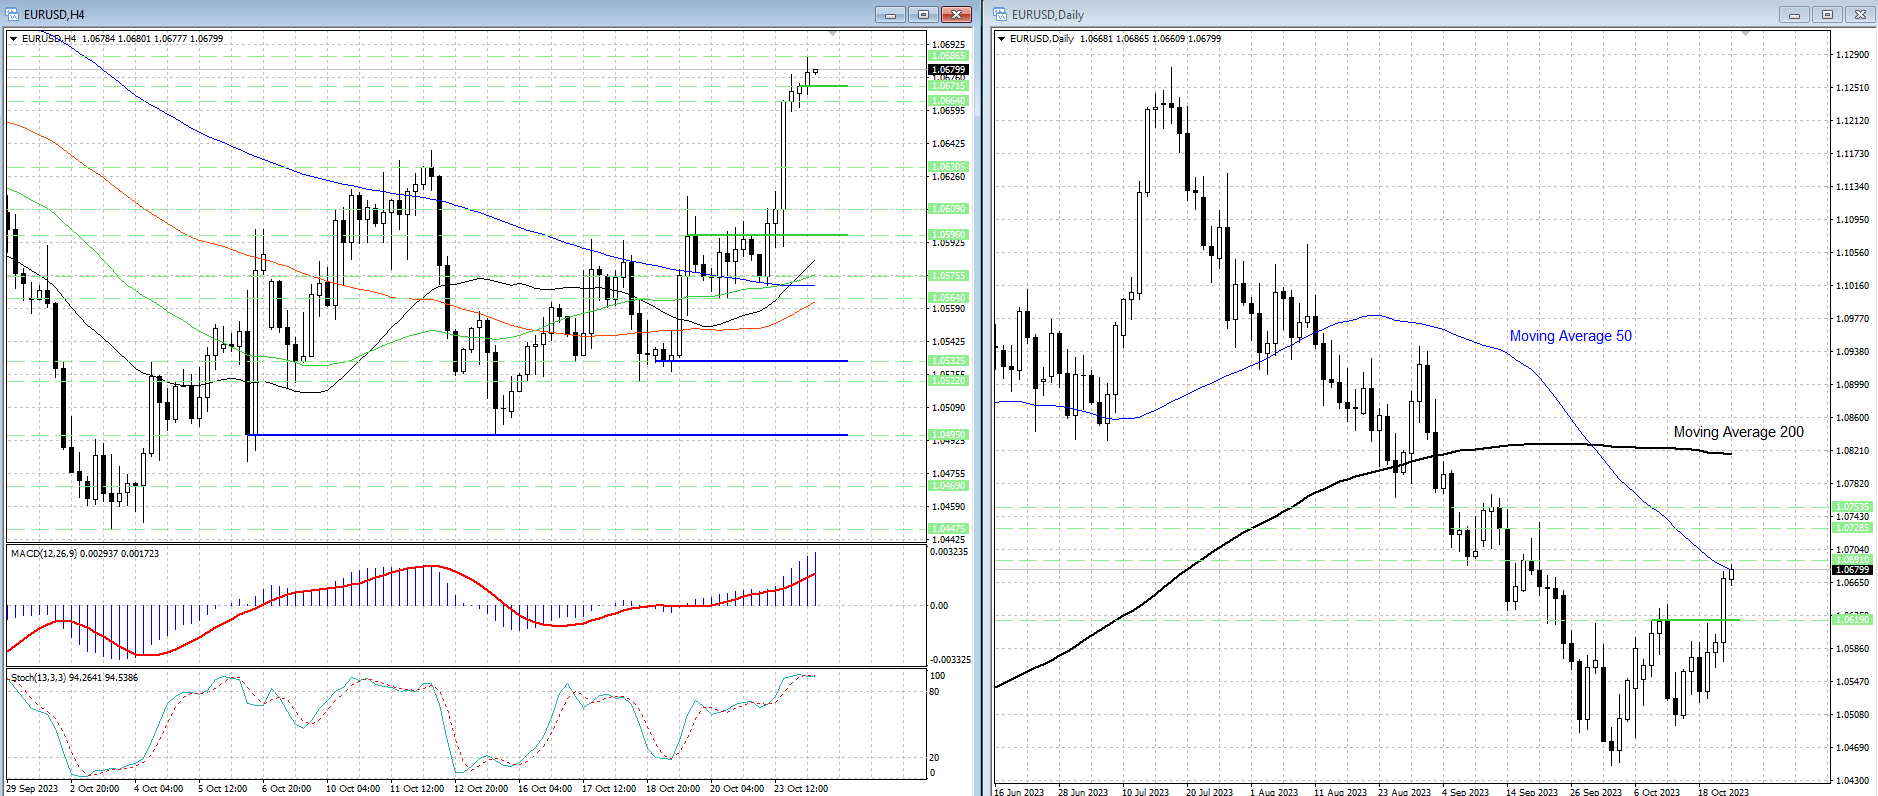Image resolution: width=1878 pixels, height=796 pixels.
Task: Restore the EURUSD,Daily chart window
Action: click(1827, 14)
